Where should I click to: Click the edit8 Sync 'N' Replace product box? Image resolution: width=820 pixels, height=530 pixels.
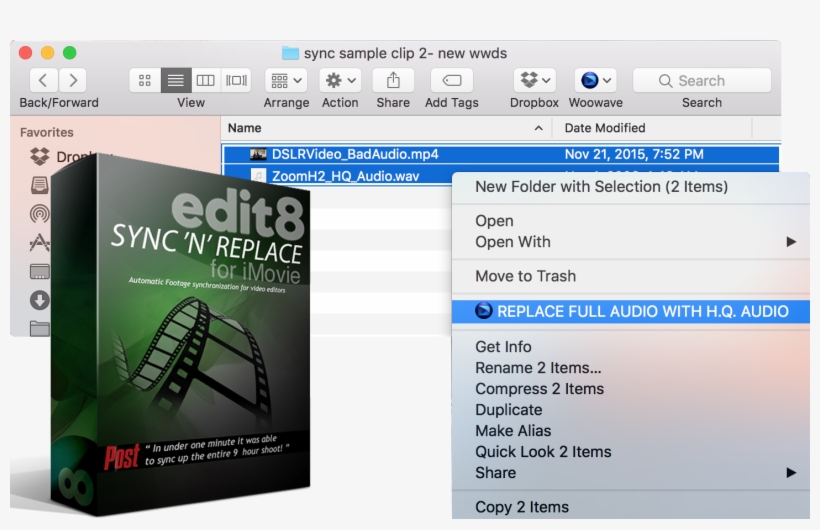(180, 335)
